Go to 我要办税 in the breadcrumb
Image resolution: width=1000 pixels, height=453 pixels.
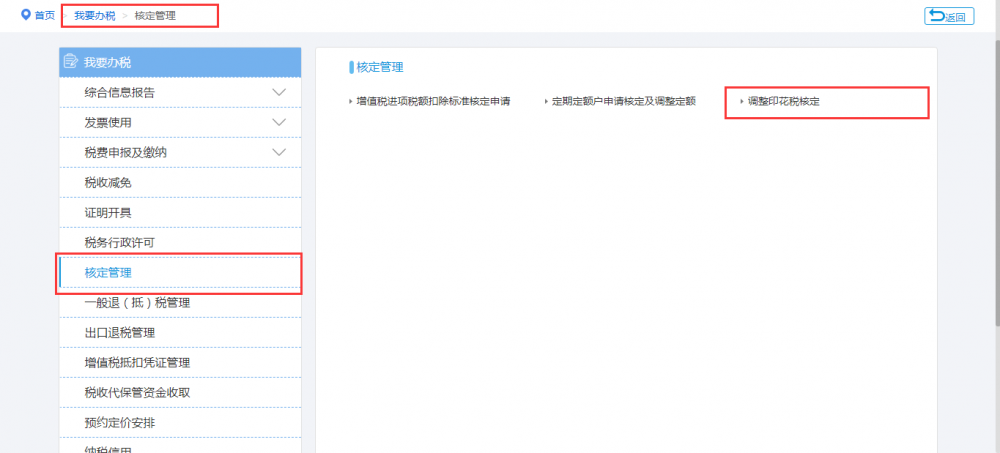point(94,16)
